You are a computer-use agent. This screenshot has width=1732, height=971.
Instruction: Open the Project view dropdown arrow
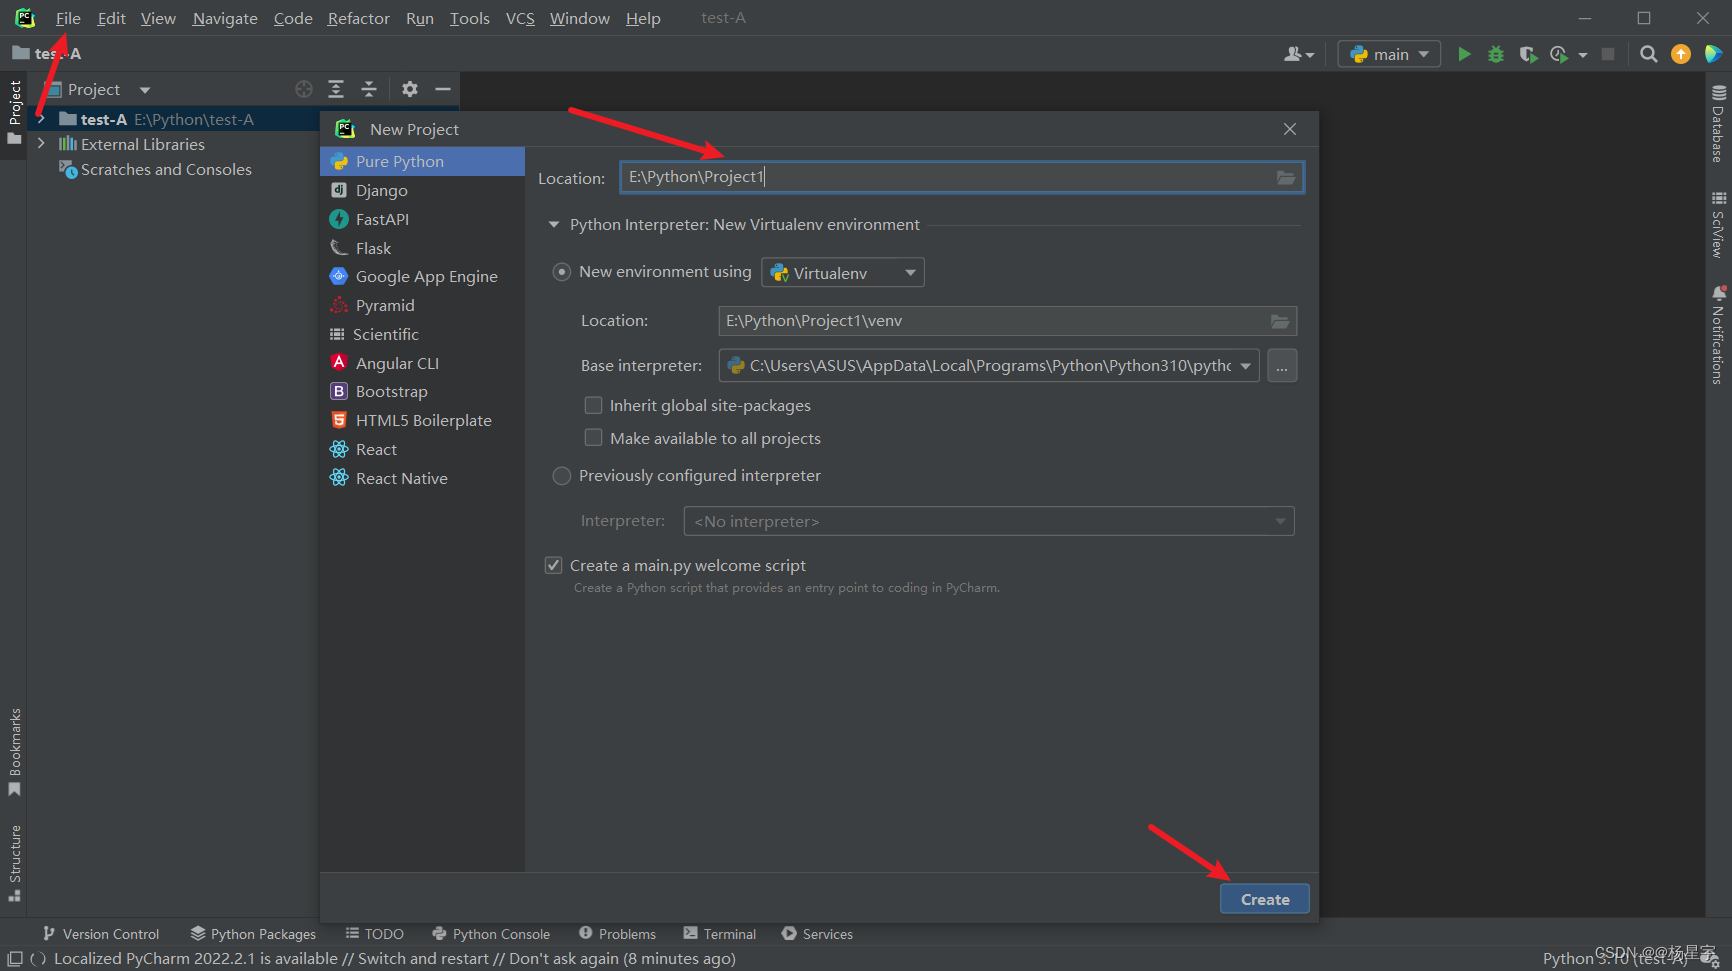click(145, 90)
